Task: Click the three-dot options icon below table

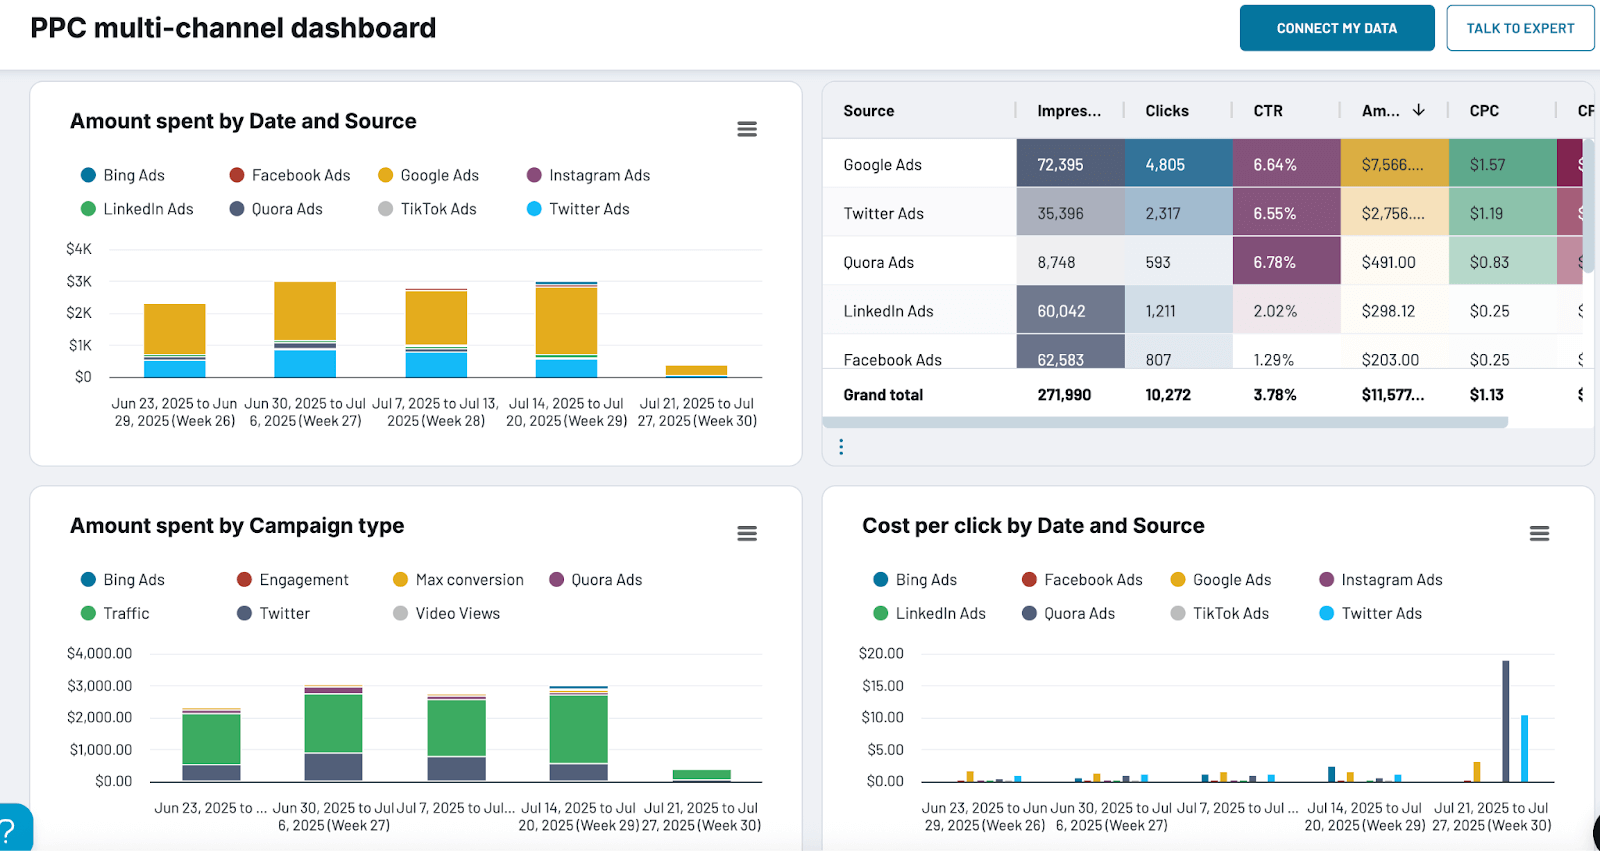Action: 841,447
